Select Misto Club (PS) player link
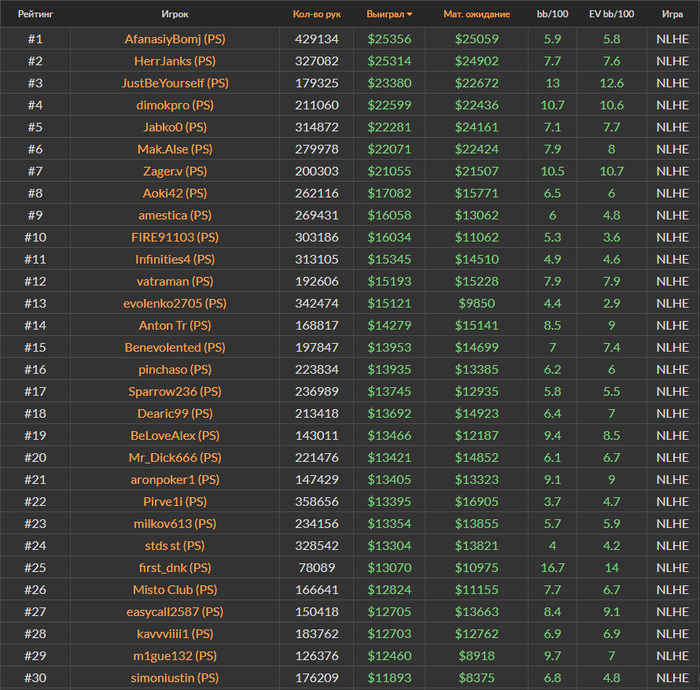 click(x=175, y=590)
